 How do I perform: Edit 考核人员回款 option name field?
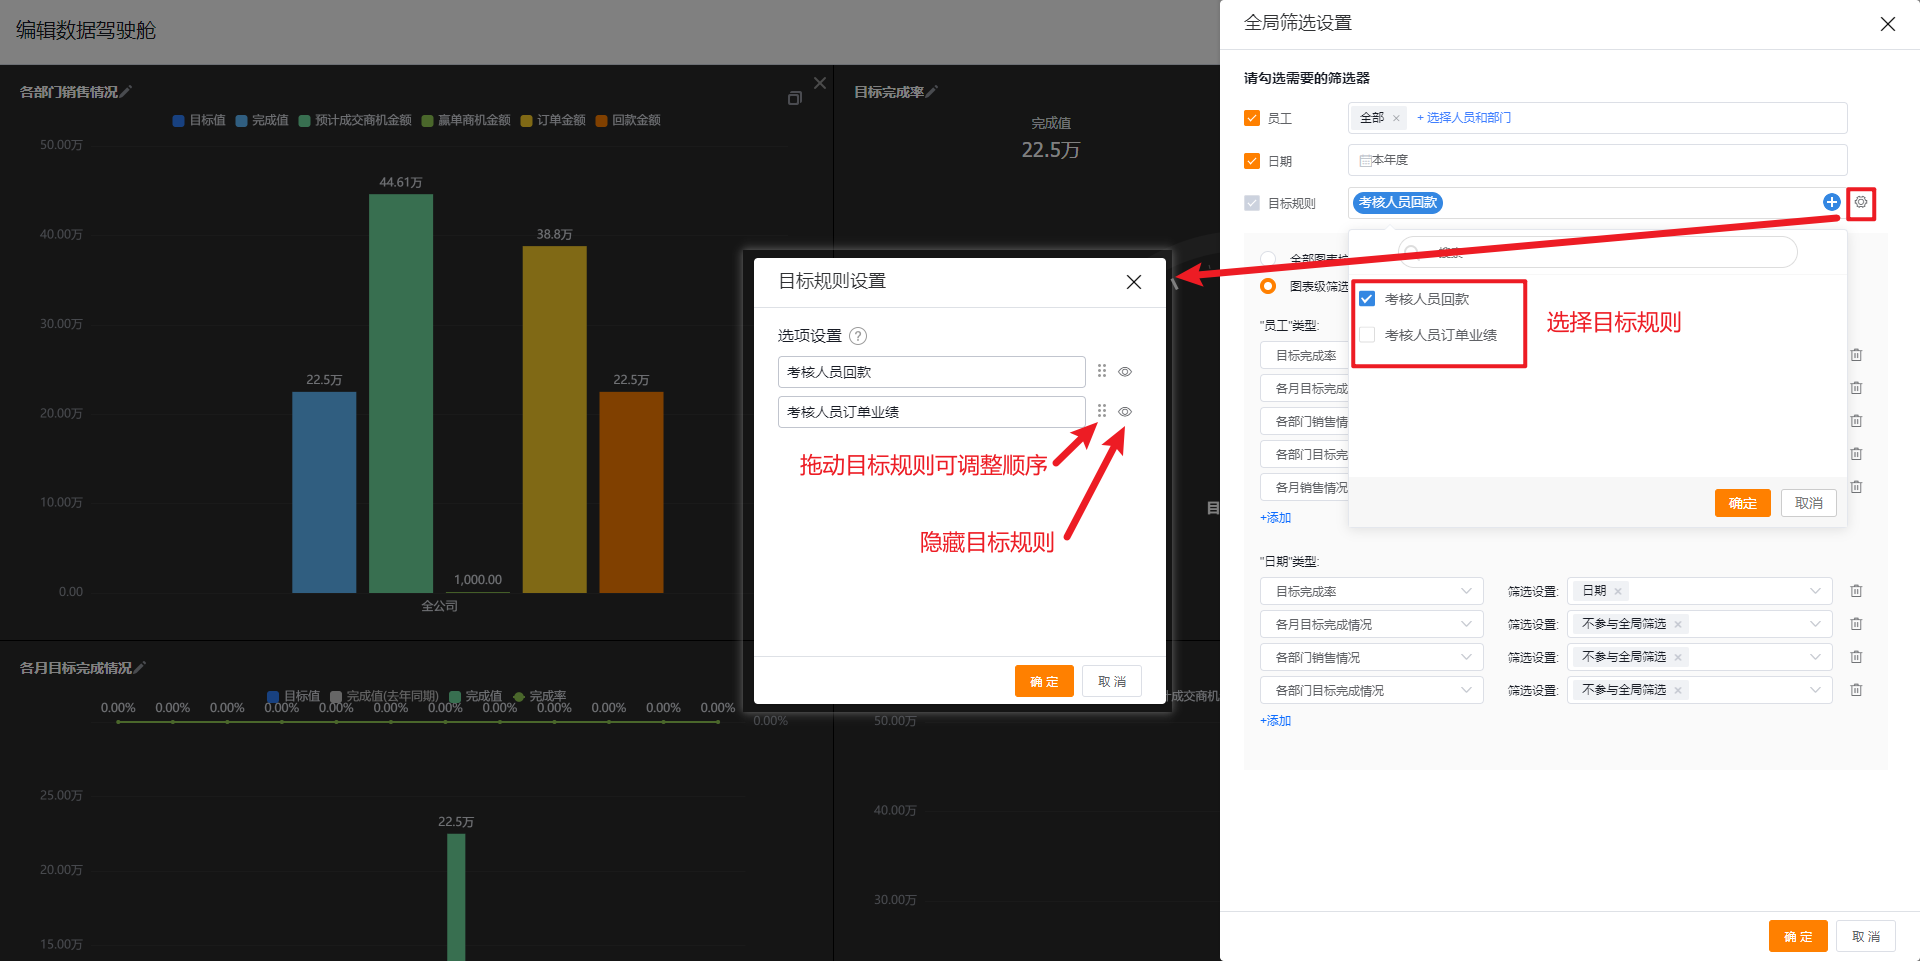pyautogui.click(x=931, y=372)
